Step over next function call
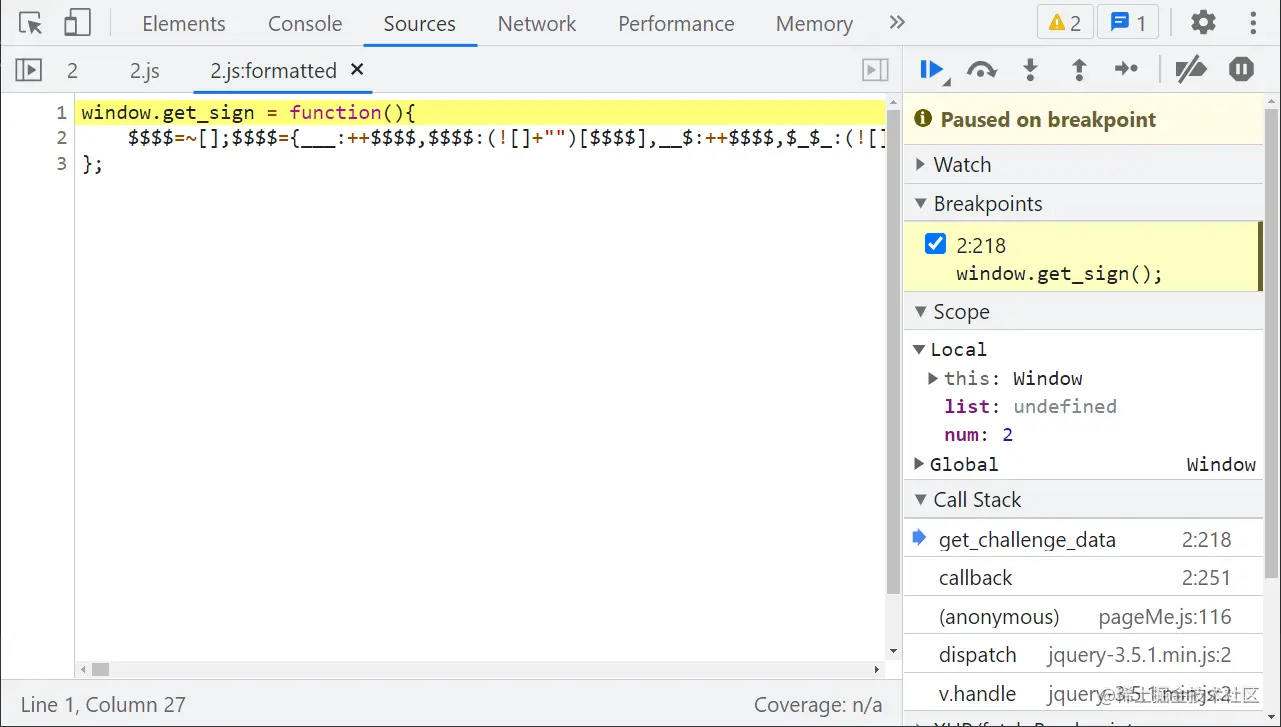This screenshot has height=727, width=1281. click(x=982, y=69)
